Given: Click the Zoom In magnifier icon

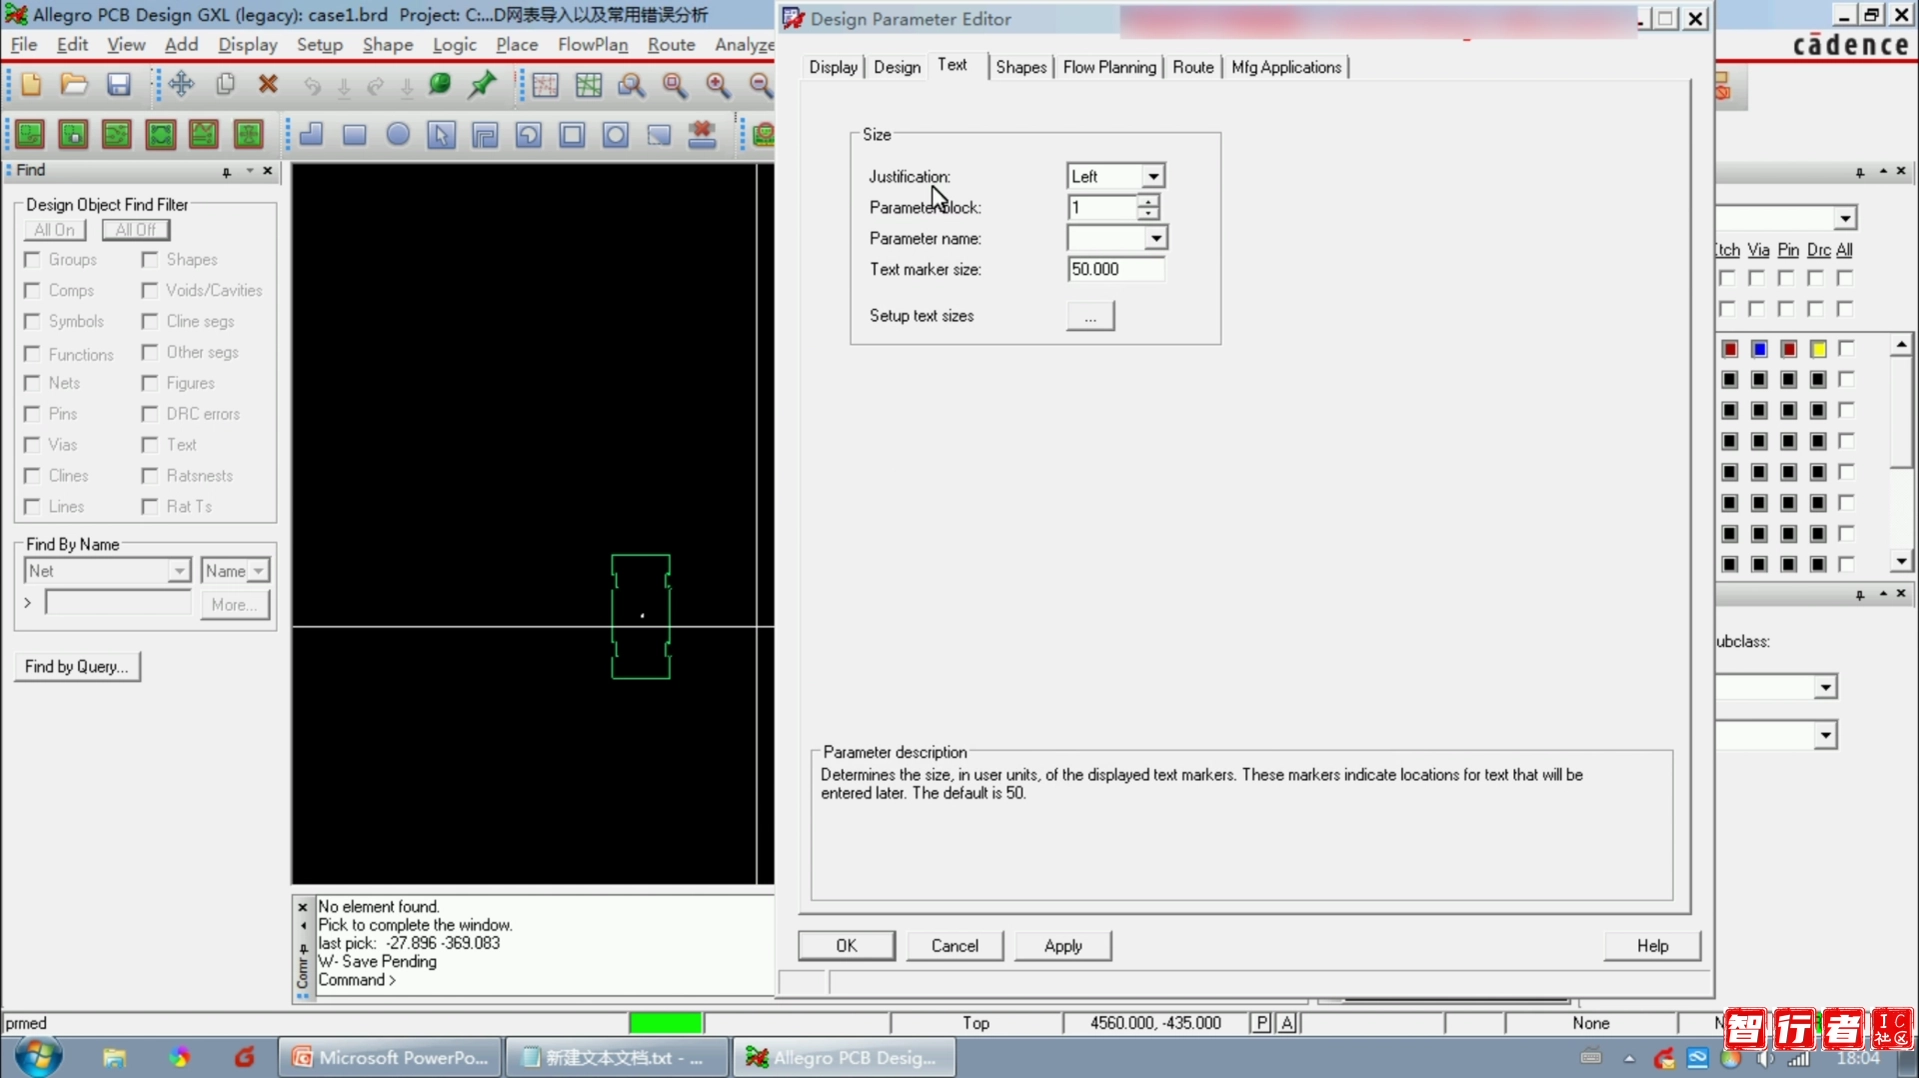Looking at the screenshot, I should [718, 85].
